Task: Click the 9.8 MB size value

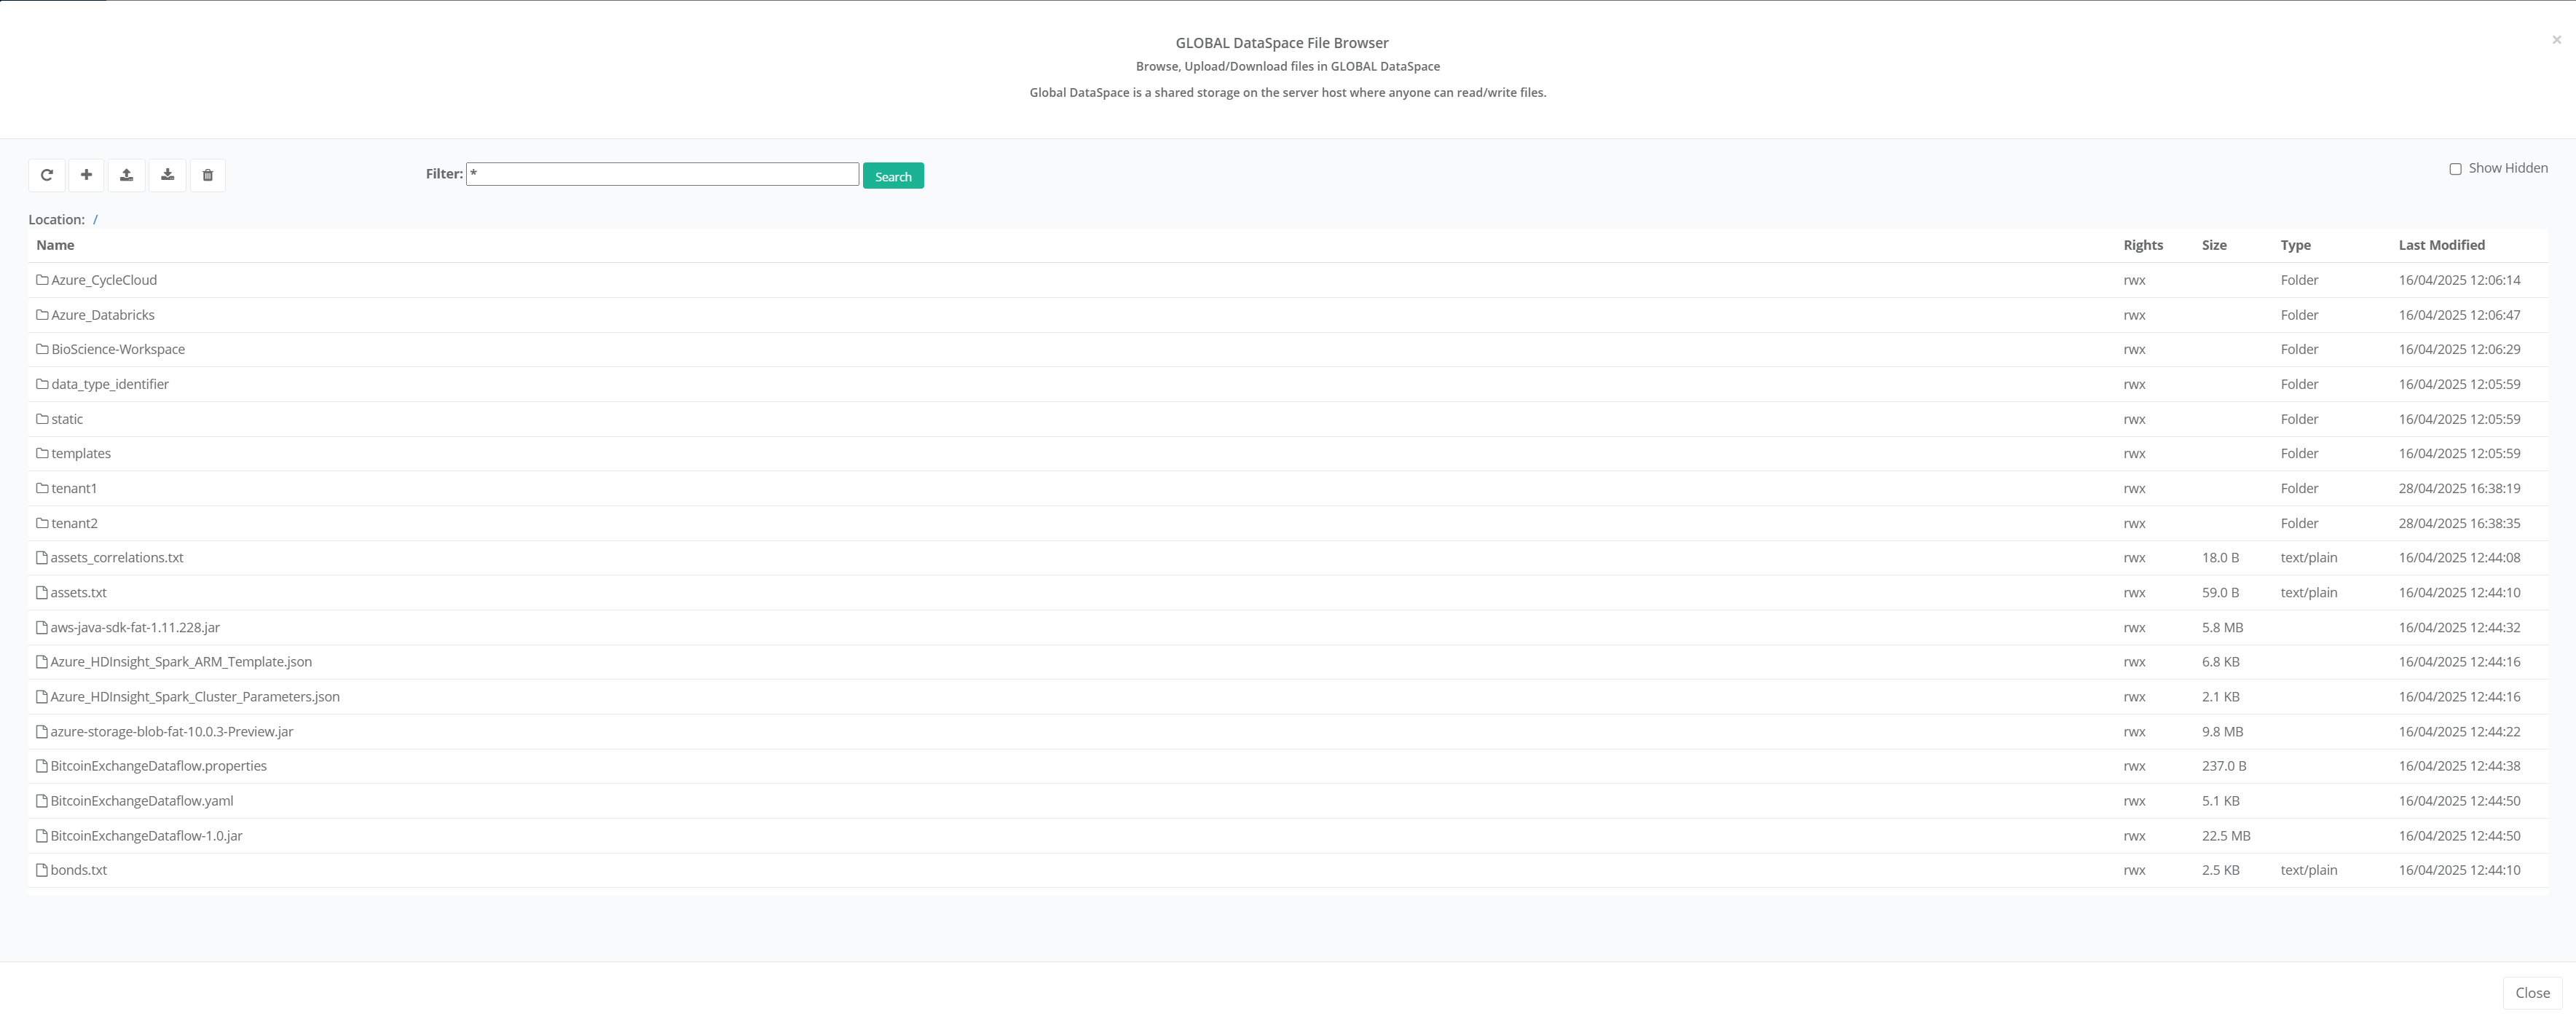Action: [x=2222, y=732]
